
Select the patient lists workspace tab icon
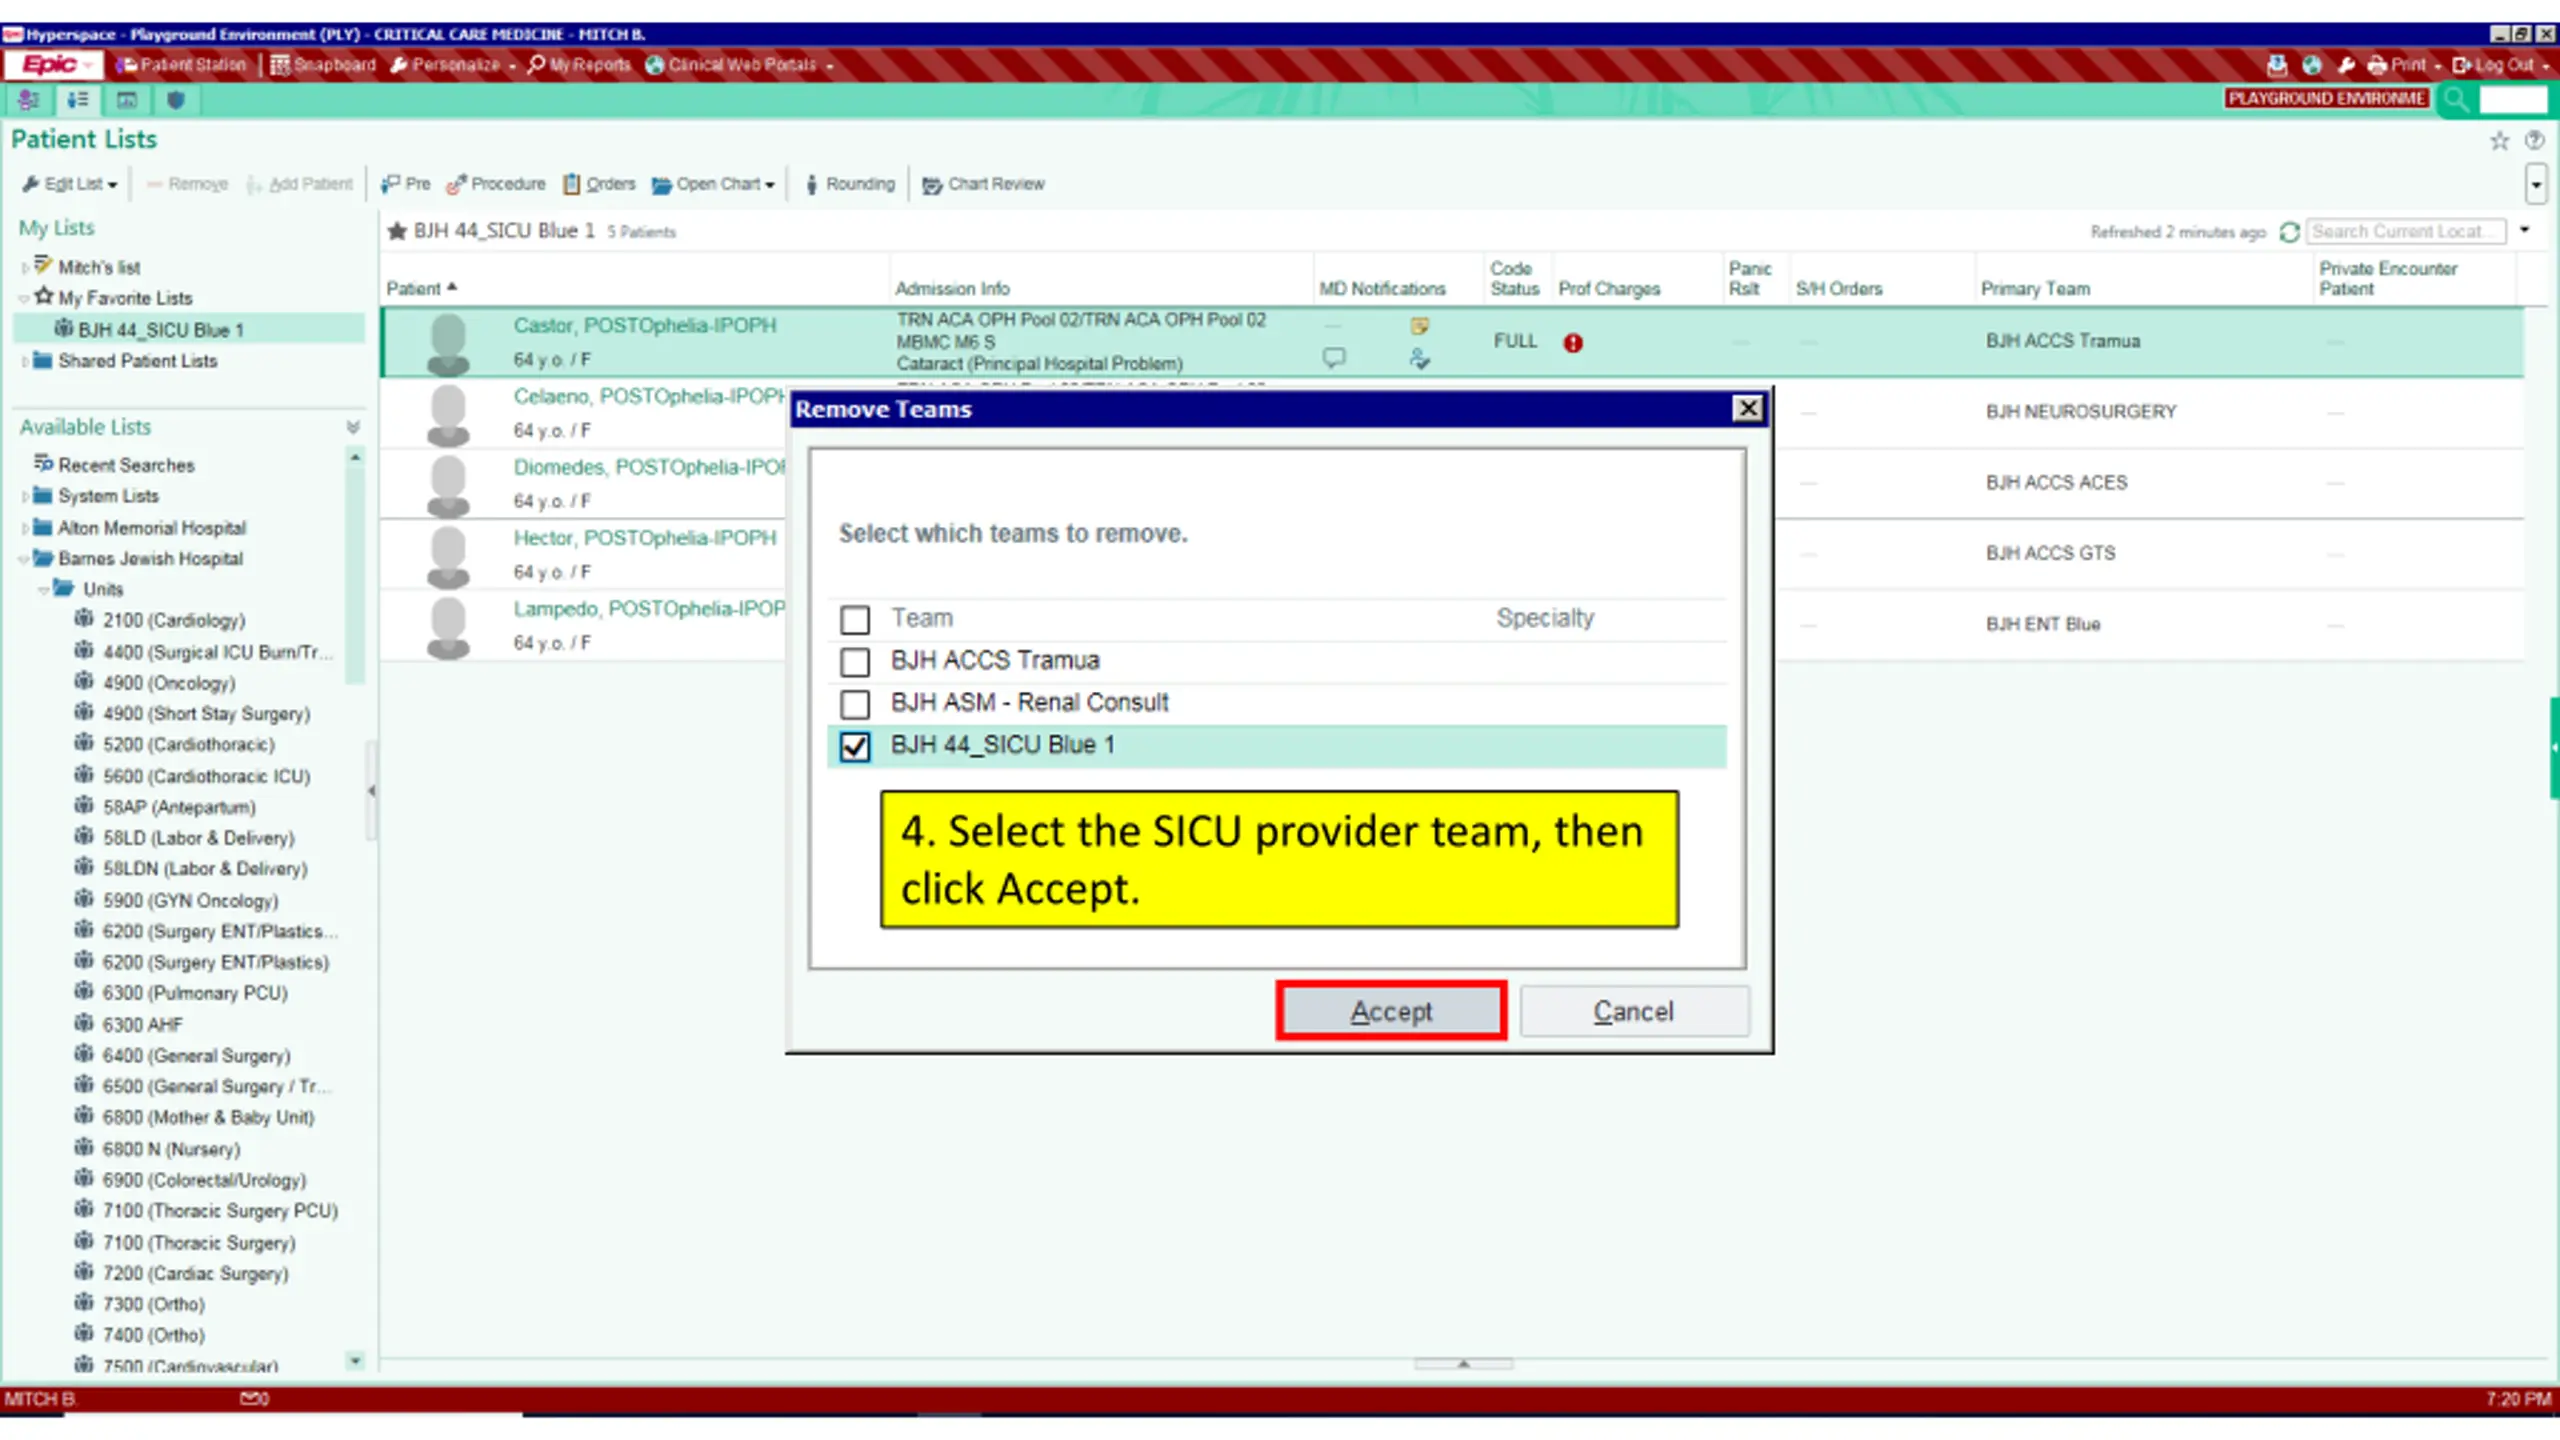pyautogui.click(x=77, y=99)
